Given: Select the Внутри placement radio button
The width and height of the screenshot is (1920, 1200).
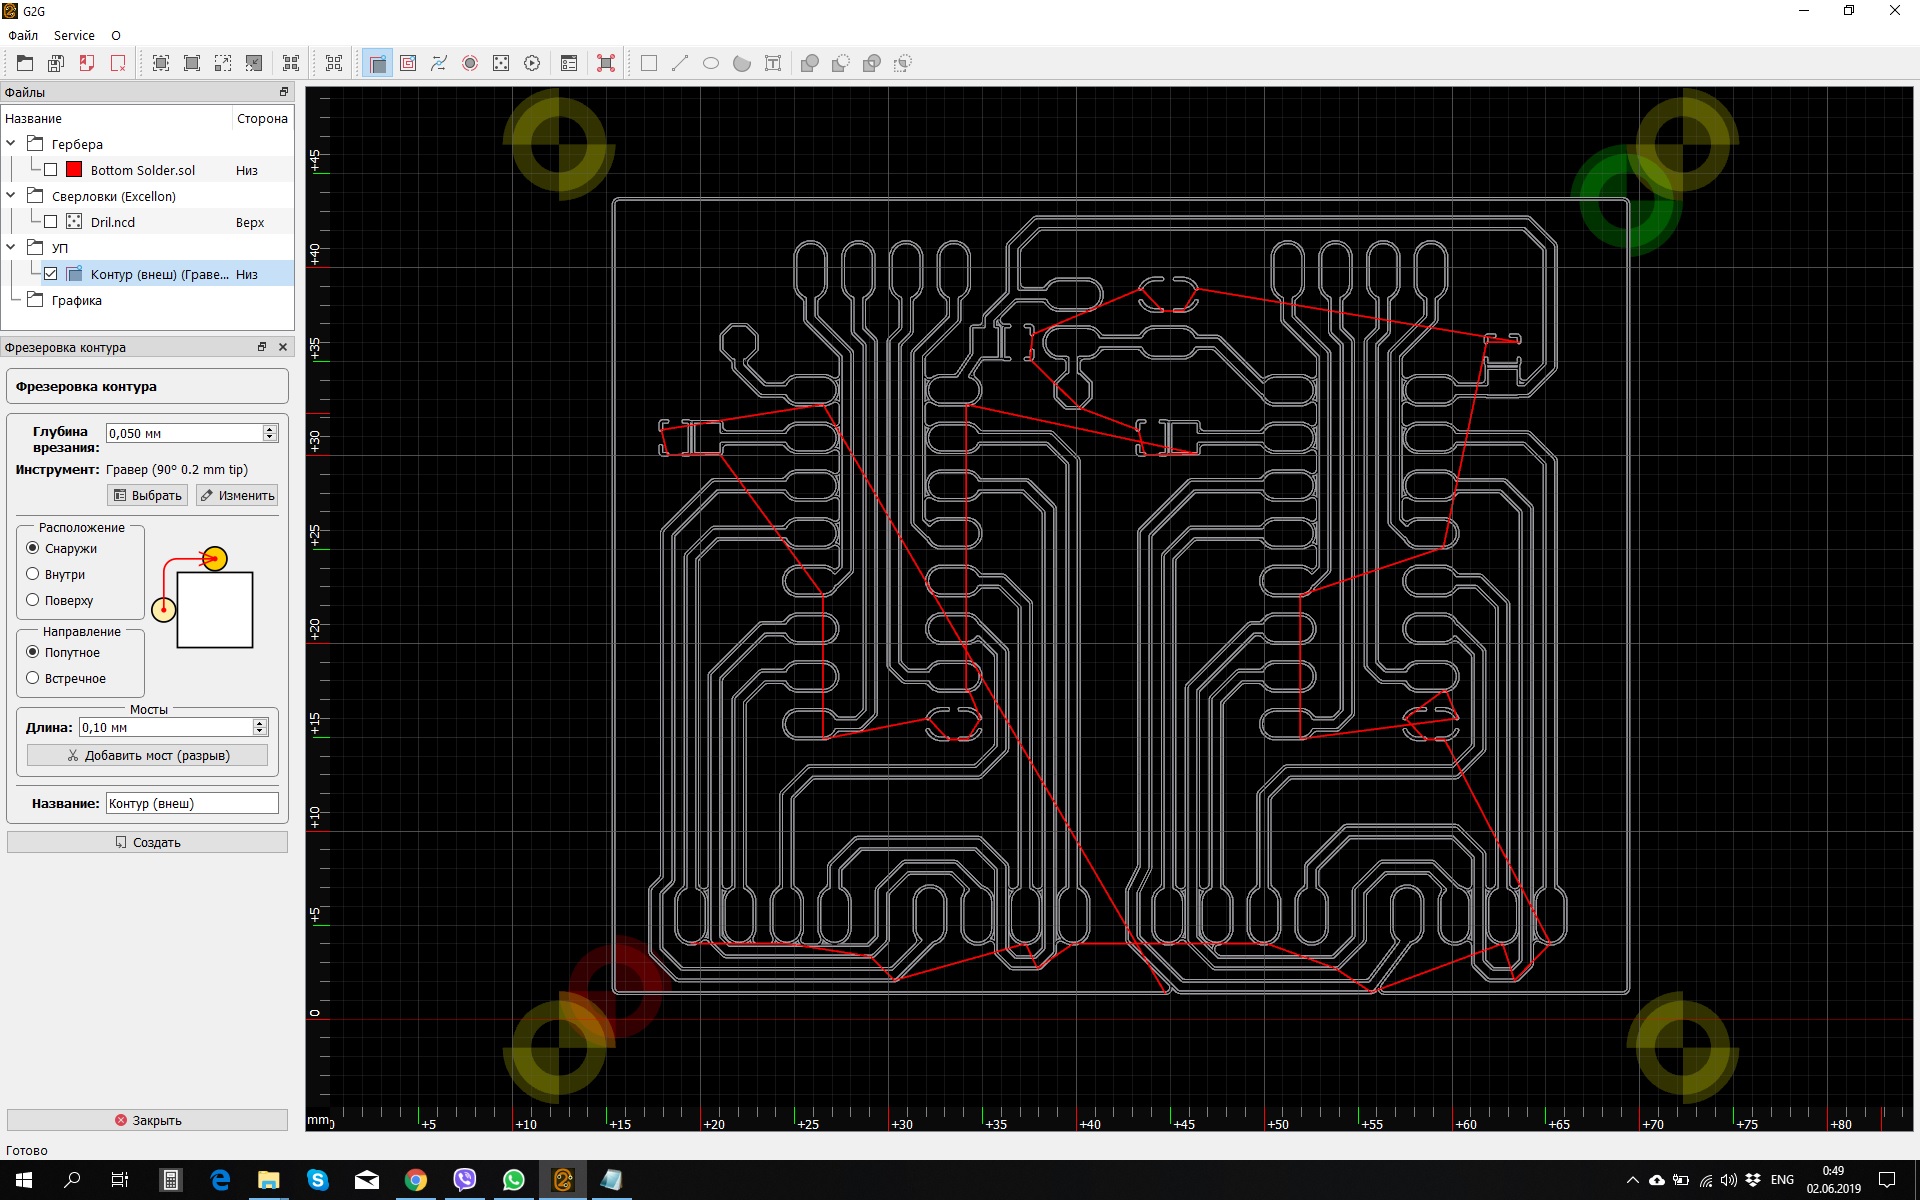Looking at the screenshot, I should [33, 574].
